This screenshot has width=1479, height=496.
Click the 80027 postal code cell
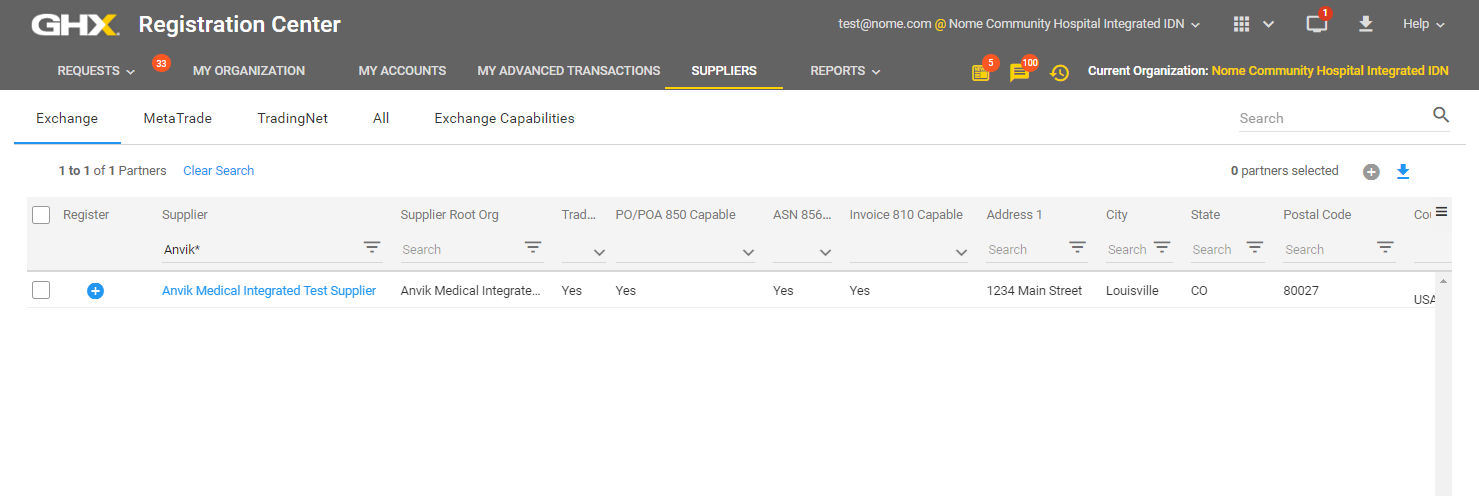1301,291
